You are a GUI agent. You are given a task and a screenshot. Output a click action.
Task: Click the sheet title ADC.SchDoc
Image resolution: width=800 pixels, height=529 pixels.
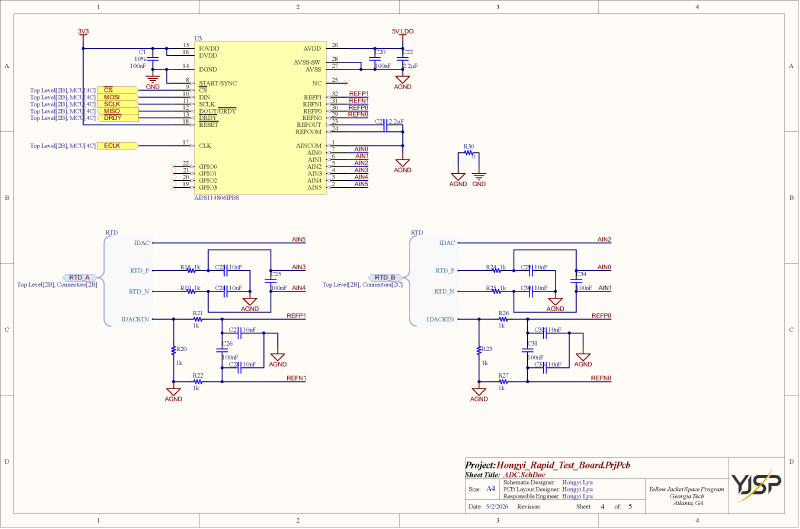pos(524,475)
